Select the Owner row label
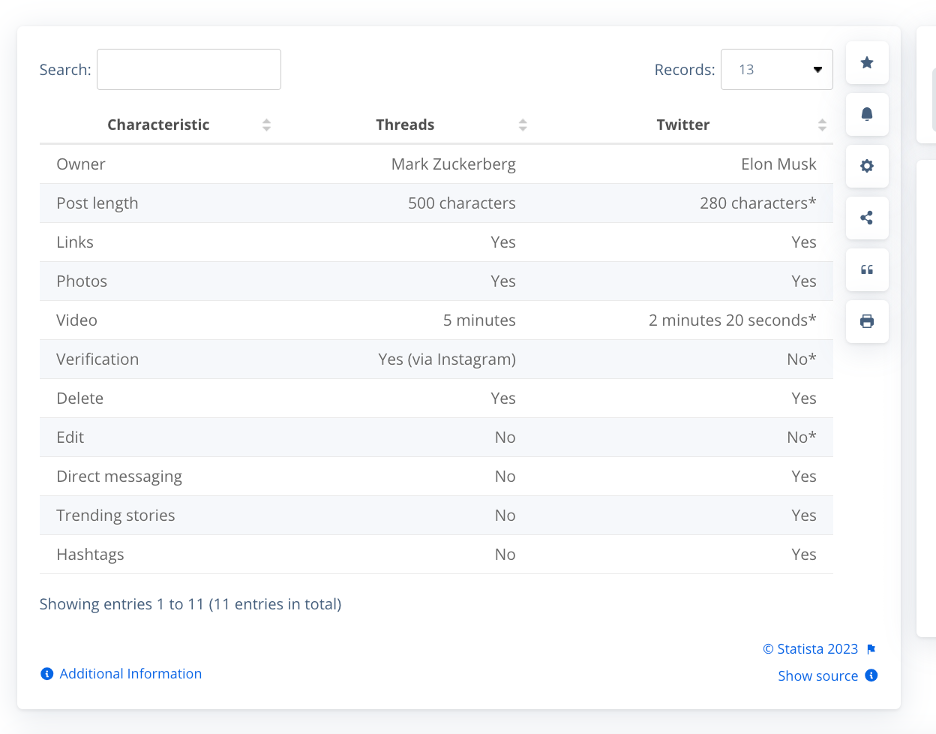Viewport: 936px width, 734px height. pyautogui.click(x=81, y=164)
